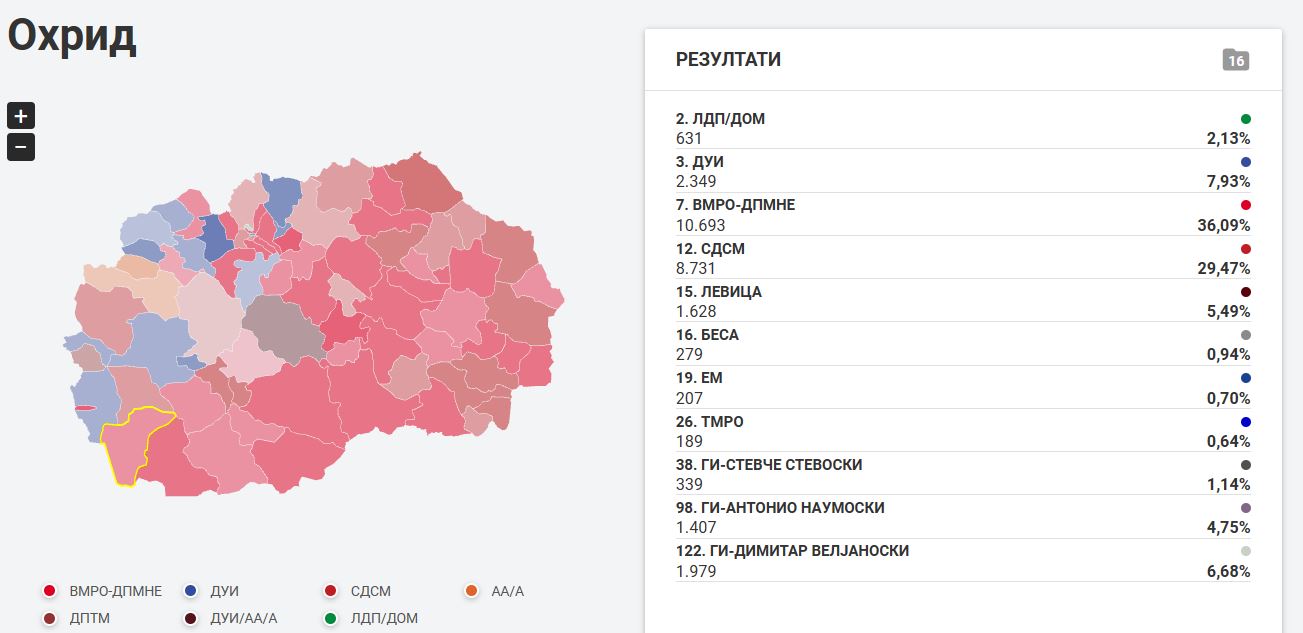This screenshot has width=1303, height=633.
Task: Click the ВМРО-ДПМНЕ red legend dot
Action: coord(49,591)
